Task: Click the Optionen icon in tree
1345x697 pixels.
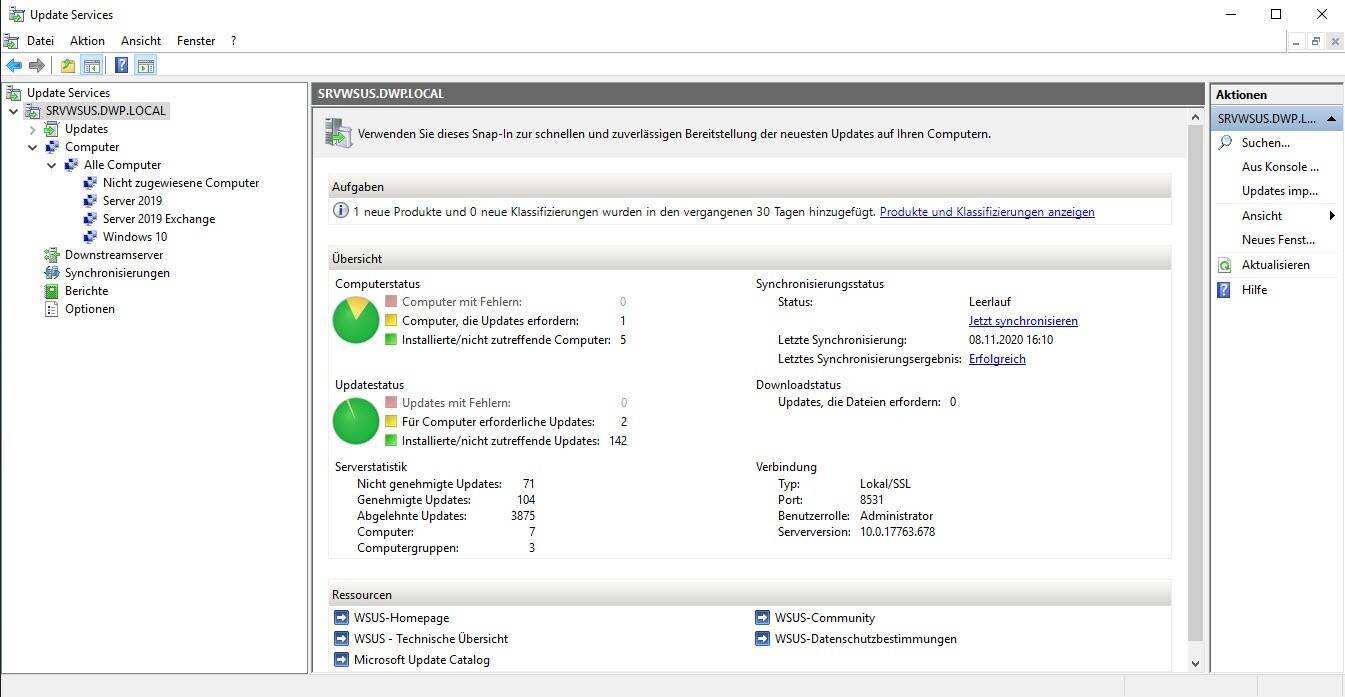Action: [52, 309]
